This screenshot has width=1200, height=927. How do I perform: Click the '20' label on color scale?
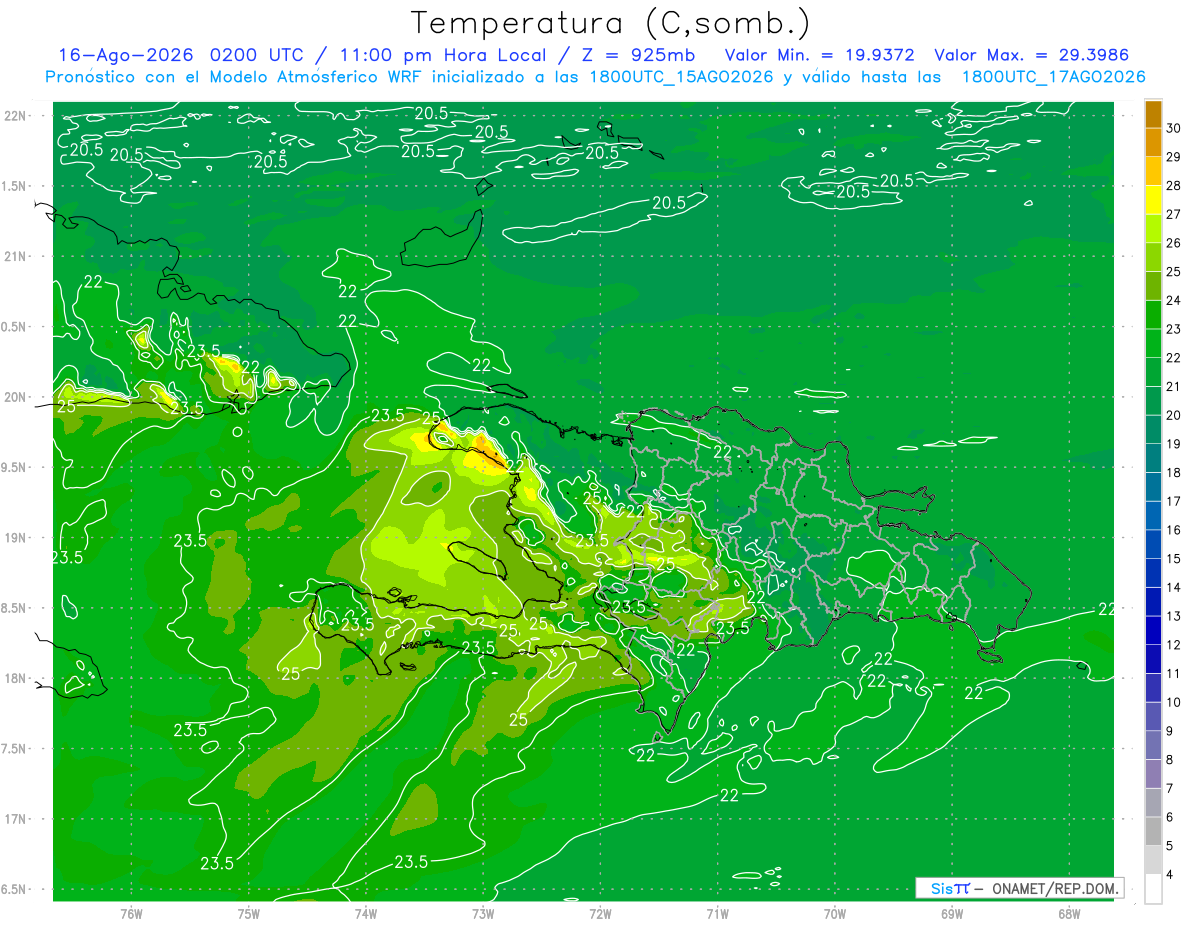tap(1173, 415)
